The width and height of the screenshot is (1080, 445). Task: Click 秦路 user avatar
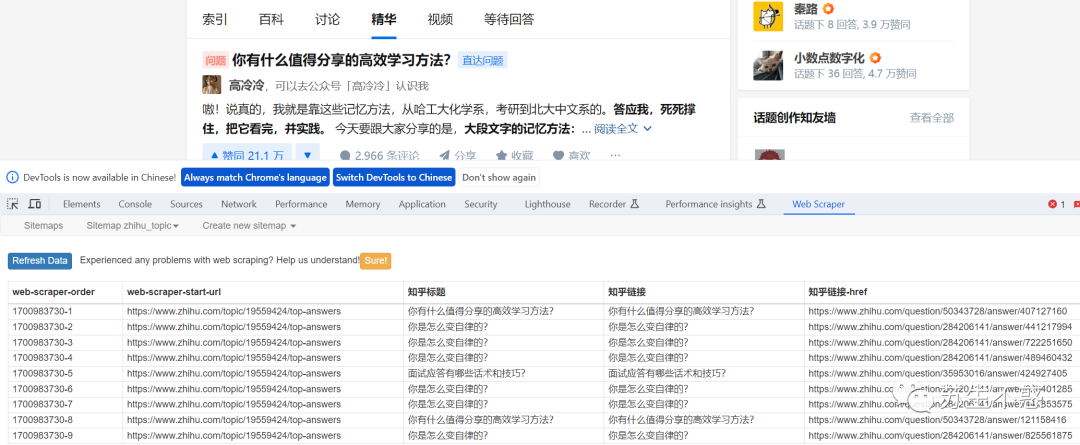pyautogui.click(x=769, y=17)
